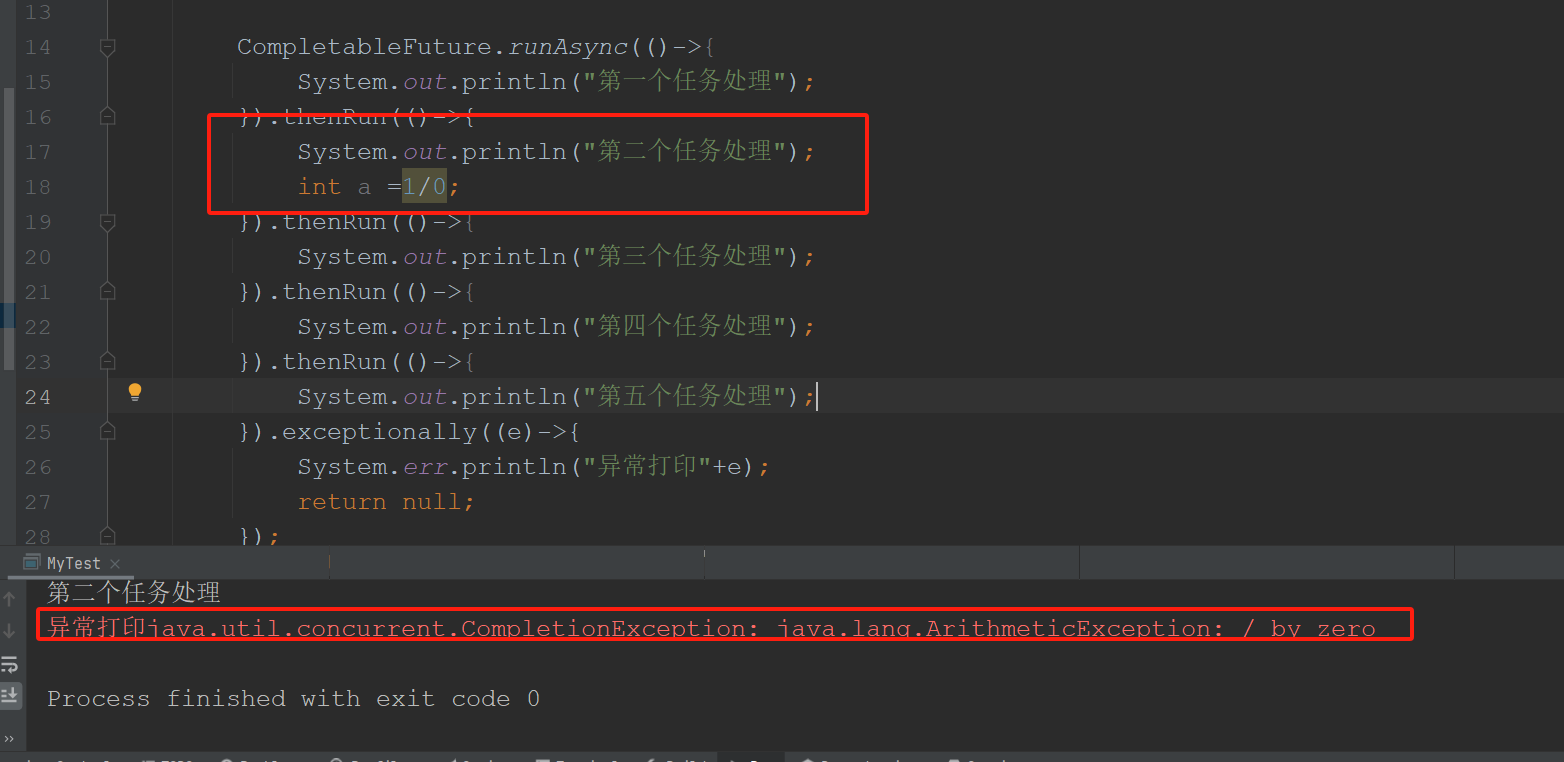The image size is (1564, 762).
Task: Collapse the fold marker at line 19
Action: 108,222
